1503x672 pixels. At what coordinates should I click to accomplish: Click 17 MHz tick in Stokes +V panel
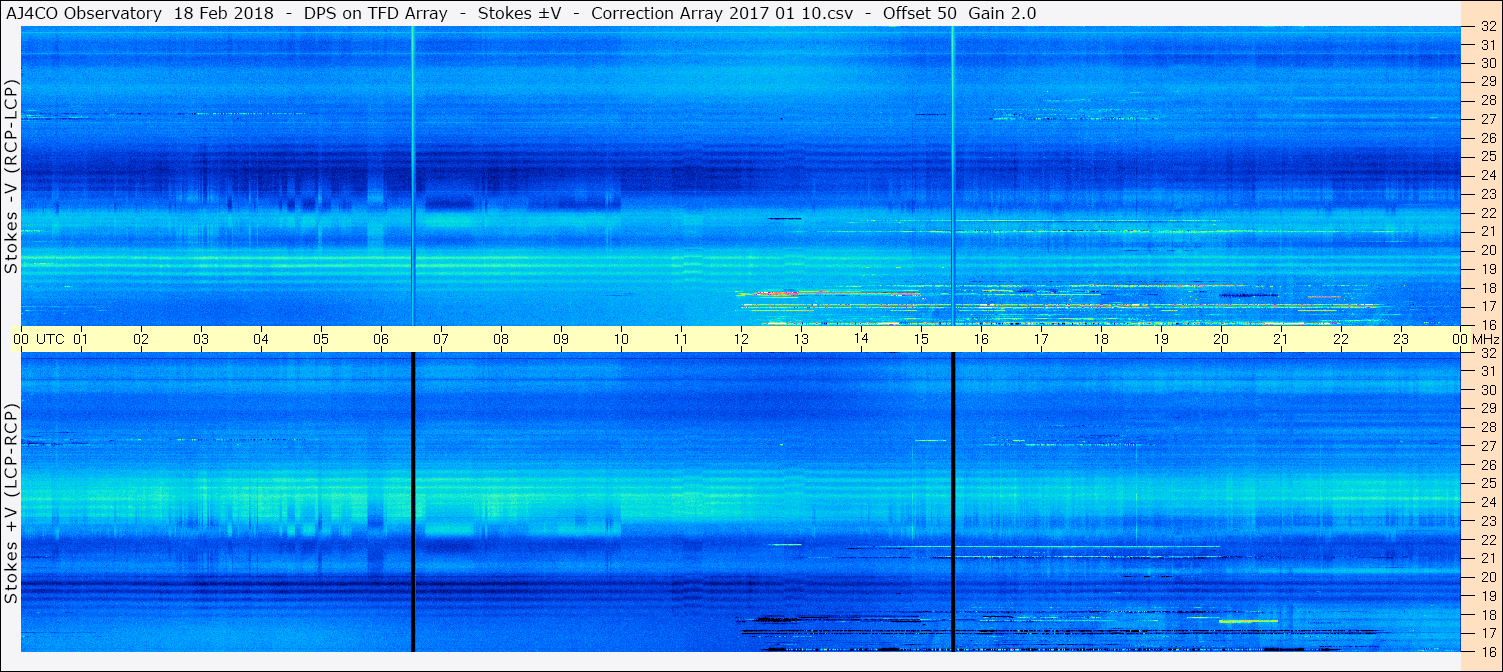tap(1487, 633)
